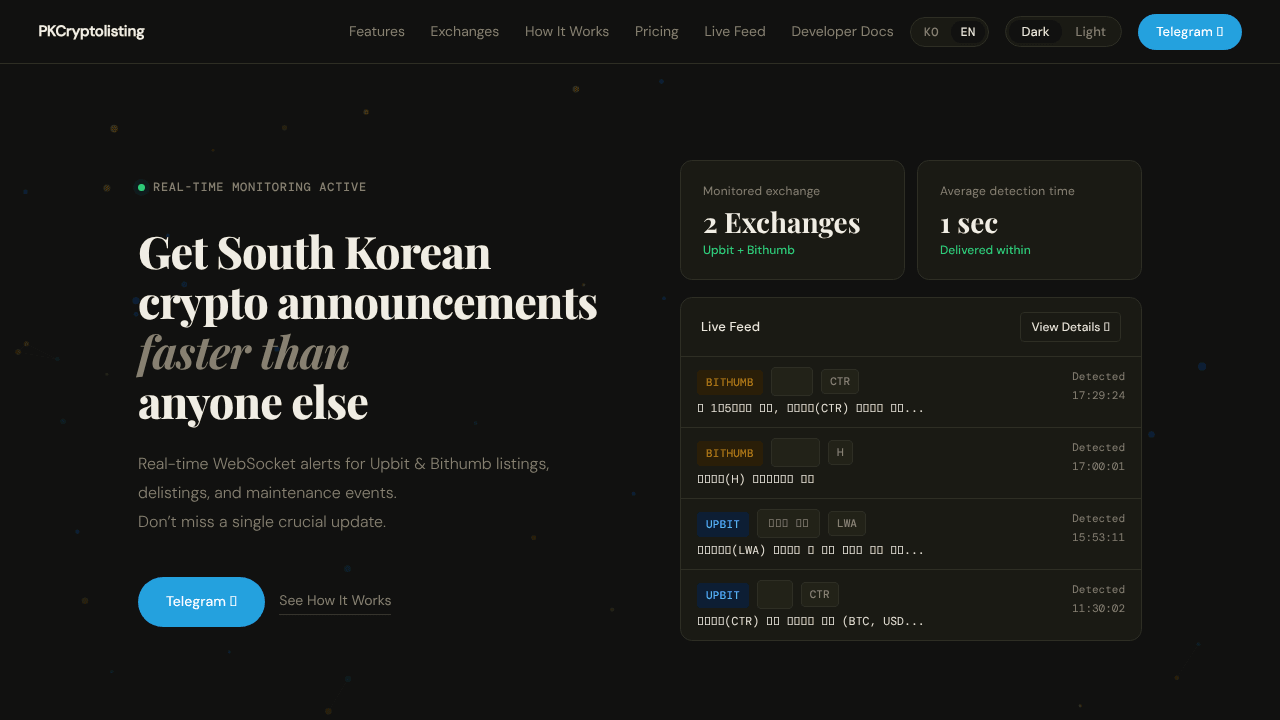This screenshot has height=720, width=1280.
Task: Click the PKCryptolisting logo
Action: [91, 31]
